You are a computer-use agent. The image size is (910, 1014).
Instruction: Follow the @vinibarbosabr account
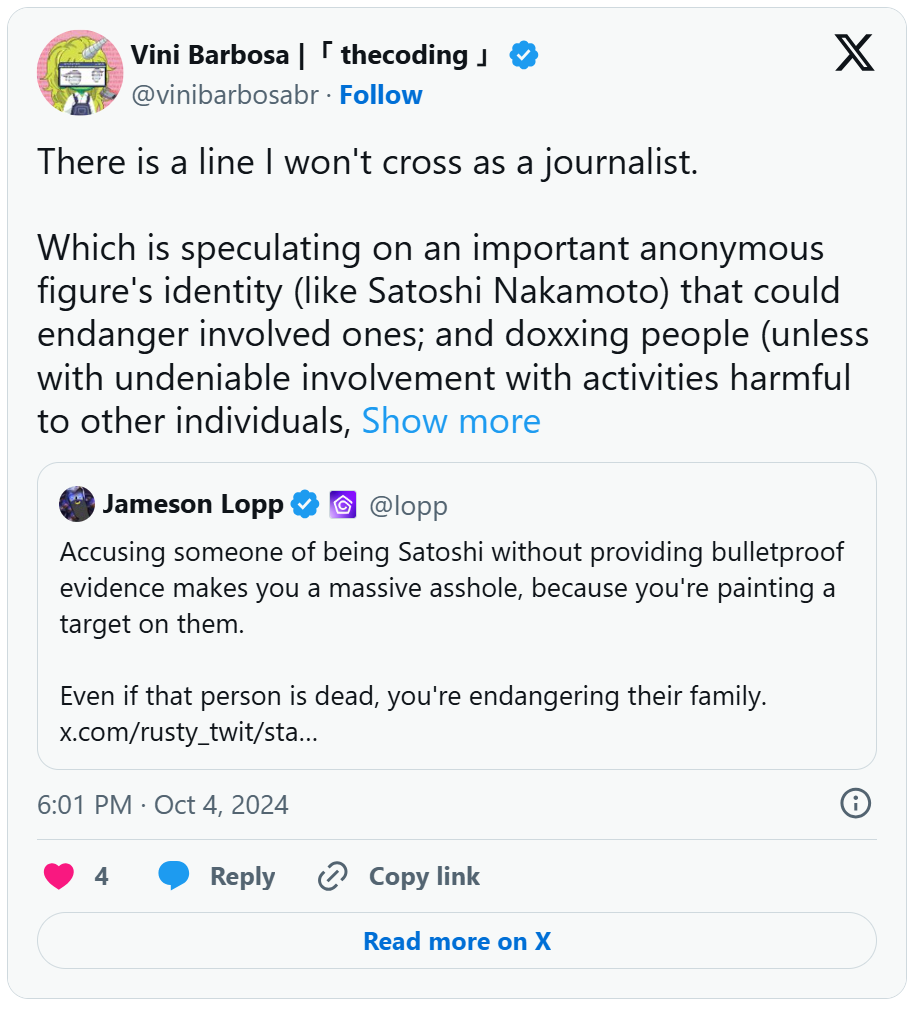[x=381, y=95]
